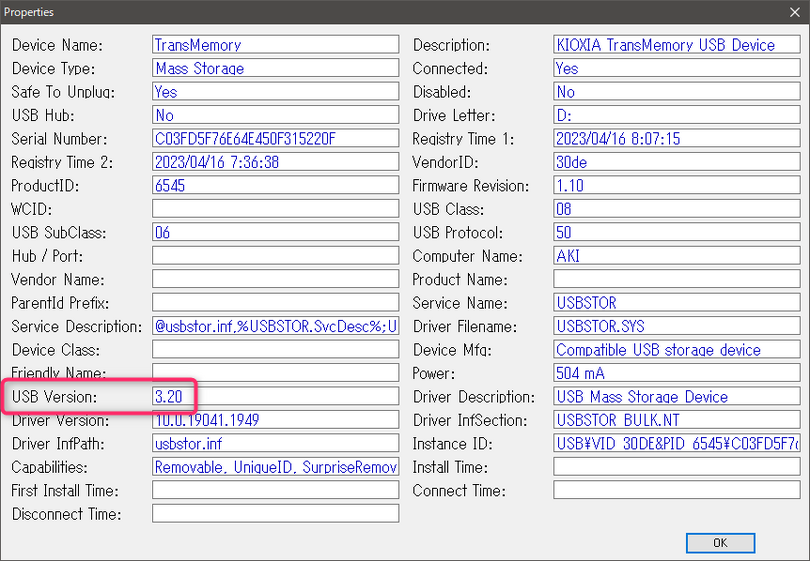Click the 'Firmware Revision:' label

pos(471,186)
